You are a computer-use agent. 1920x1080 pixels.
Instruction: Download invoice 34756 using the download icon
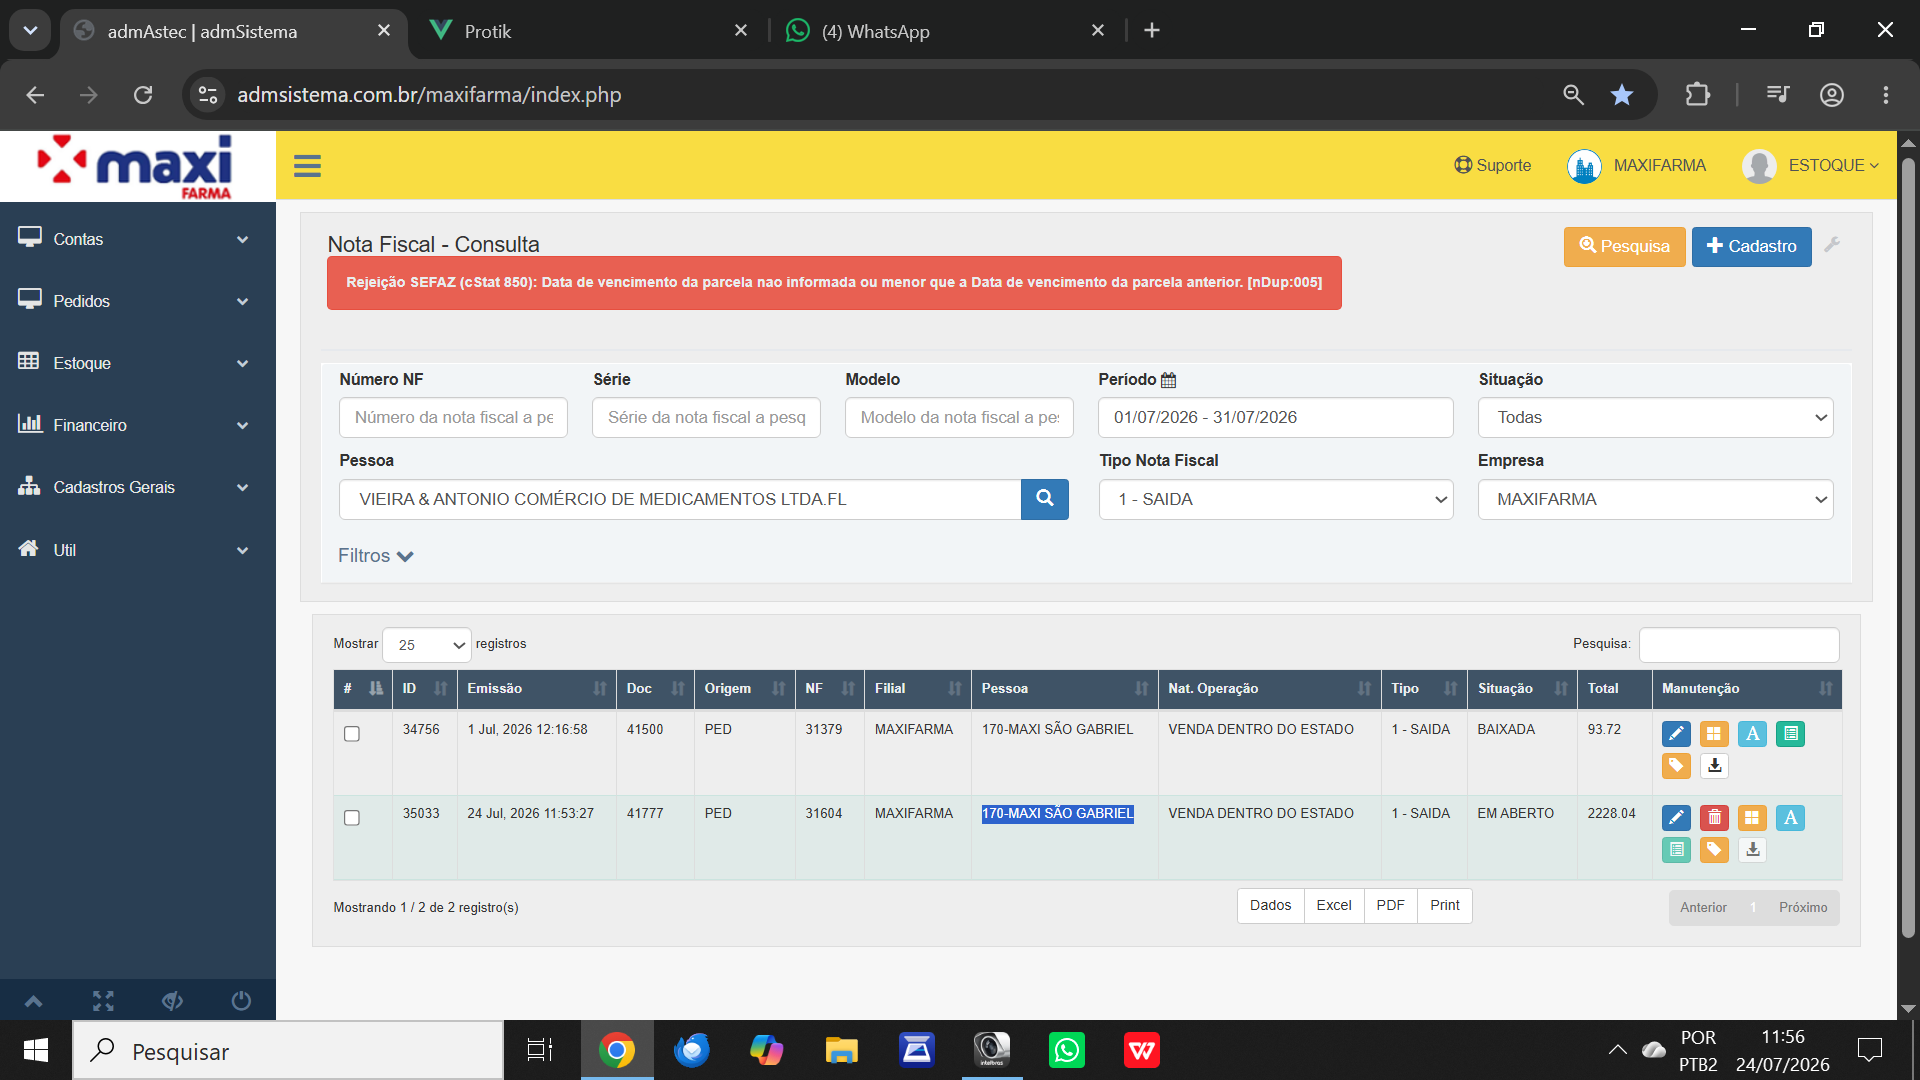1714,766
